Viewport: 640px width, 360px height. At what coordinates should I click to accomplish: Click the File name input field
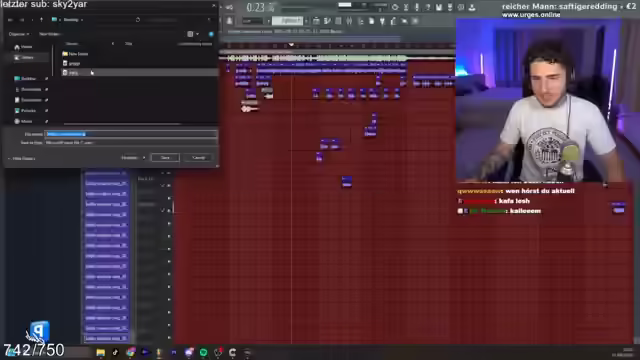click(x=131, y=134)
